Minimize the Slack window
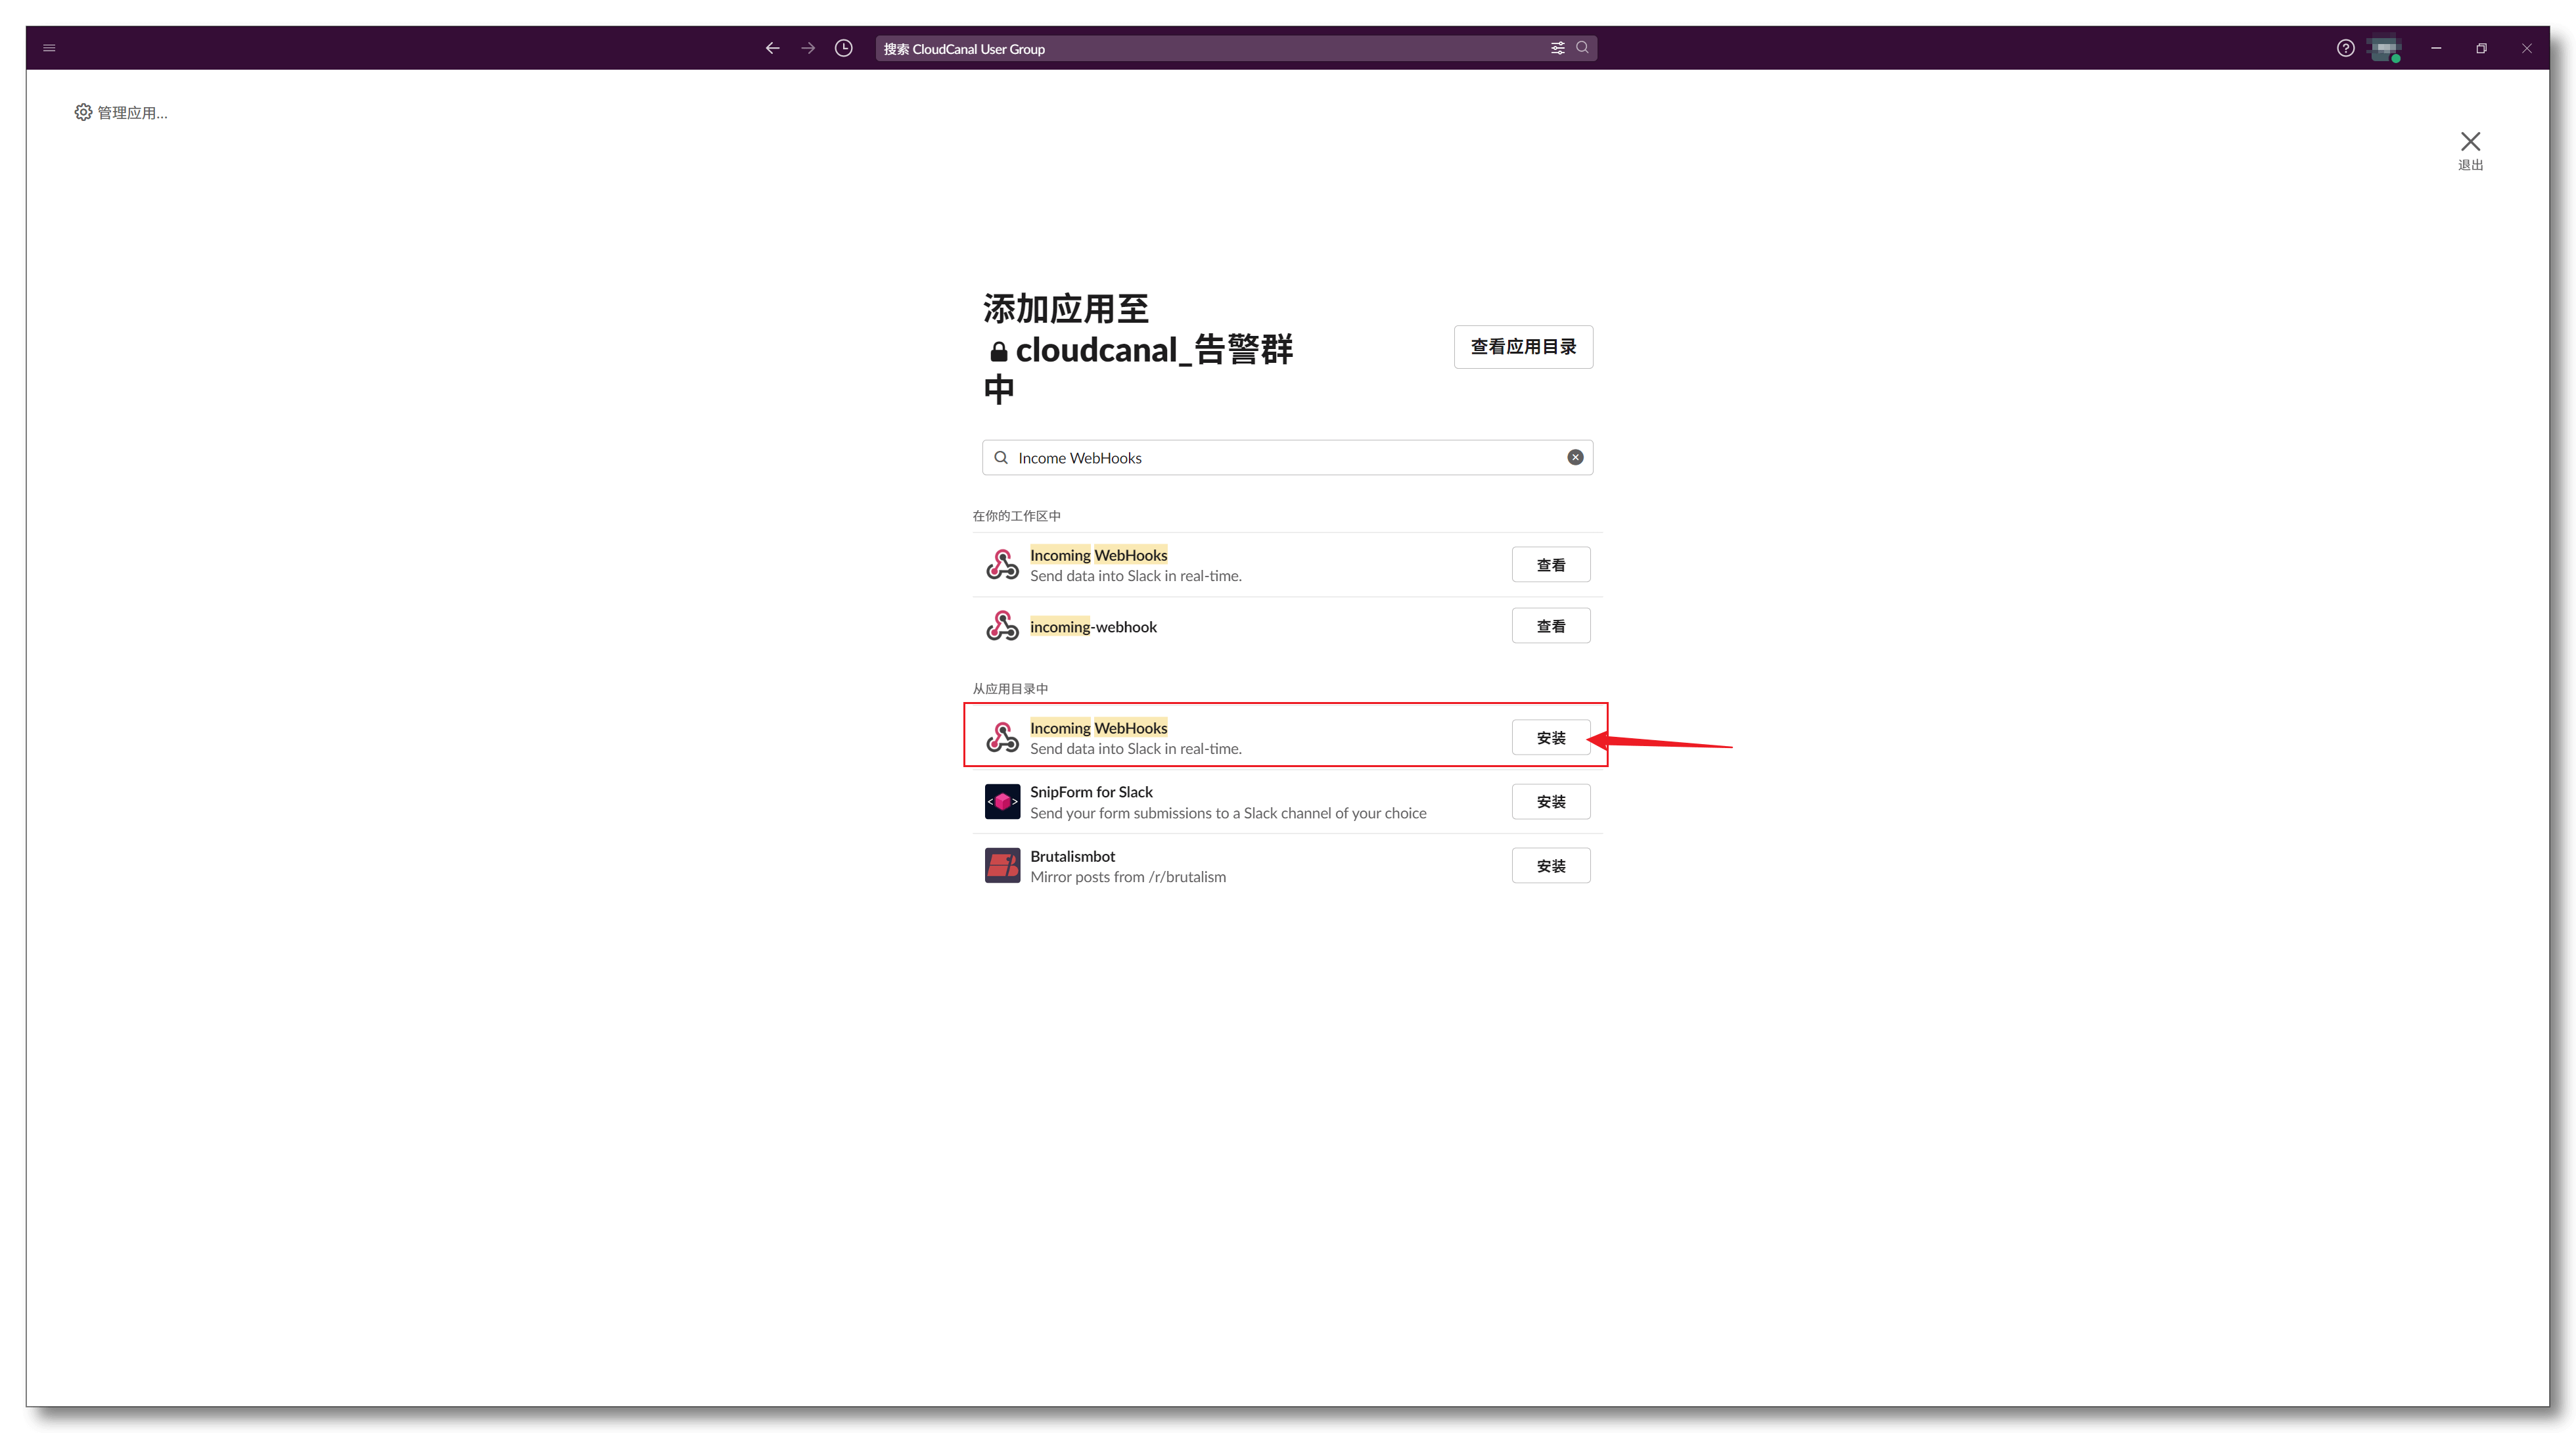Screen dimensions: 2576x1433 (2436, 48)
